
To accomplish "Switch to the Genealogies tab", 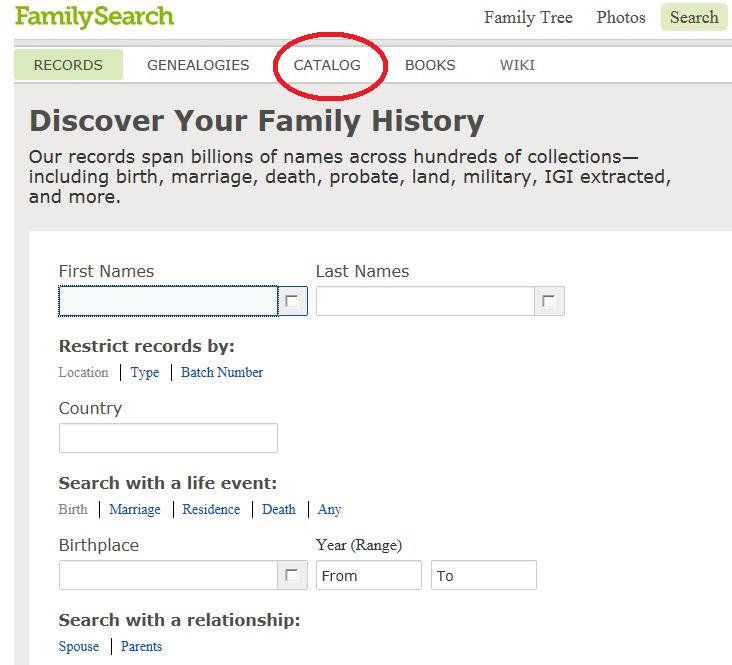I will (198, 65).
